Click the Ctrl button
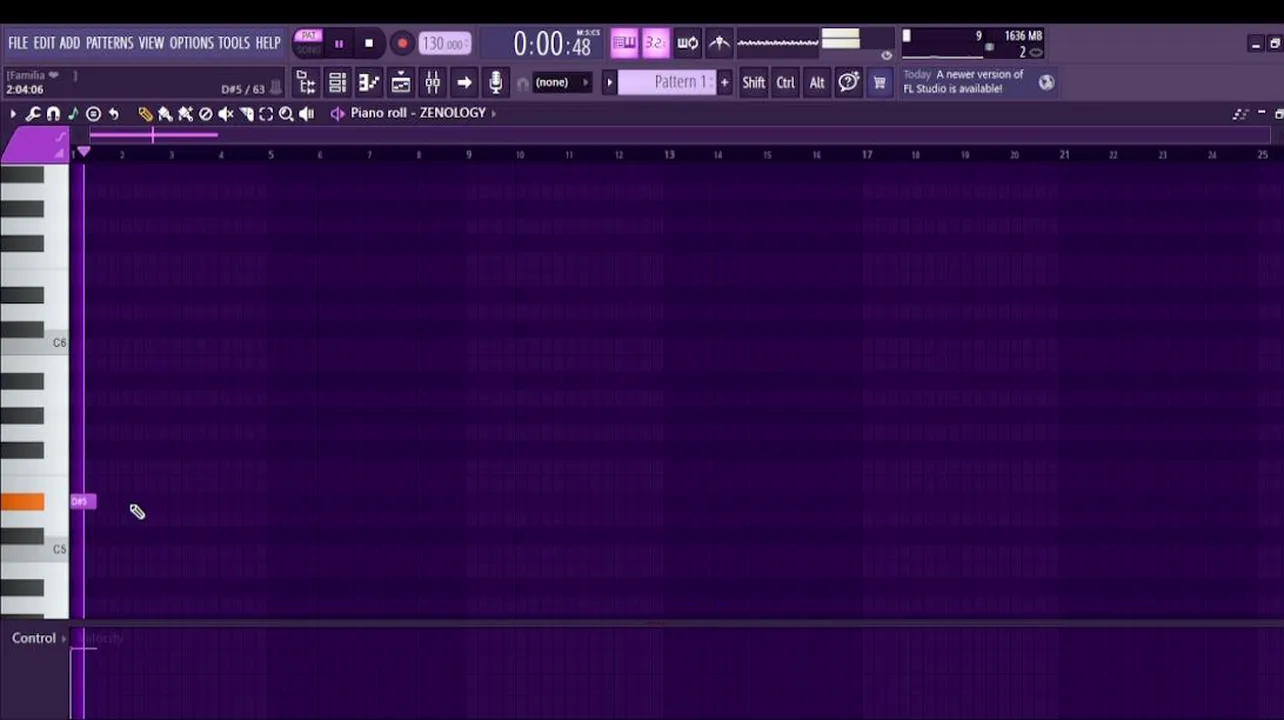The width and height of the screenshot is (1284, 720). pos(786,83)
